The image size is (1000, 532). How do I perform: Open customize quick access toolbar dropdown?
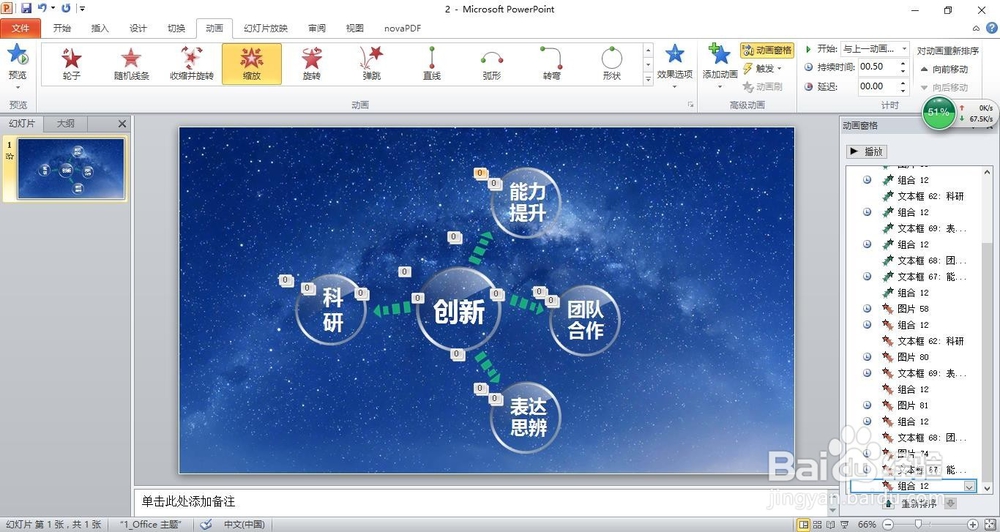point(83,8)
